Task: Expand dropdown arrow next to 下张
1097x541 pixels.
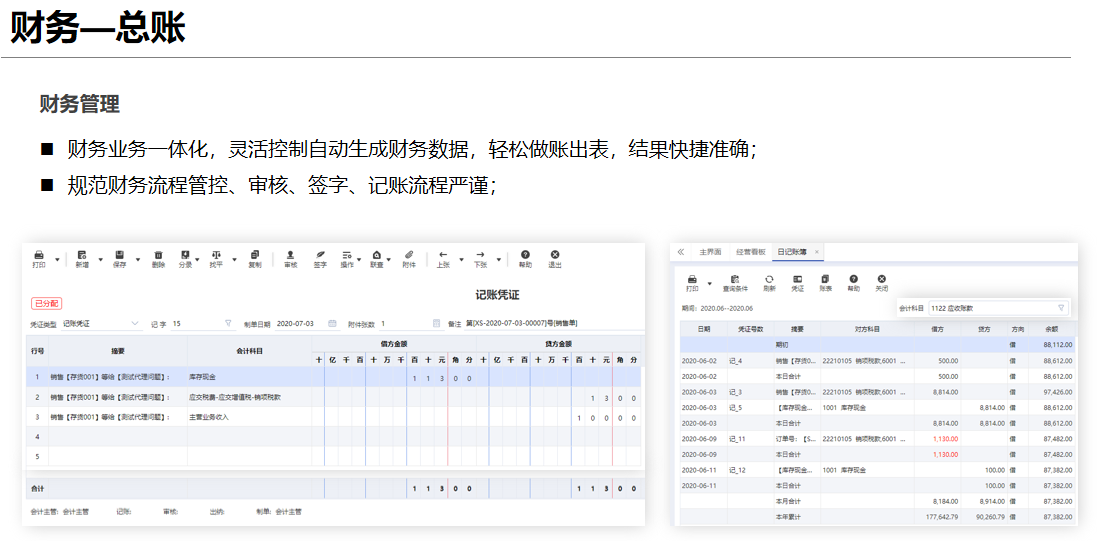Action: click(x=499, y=260)
